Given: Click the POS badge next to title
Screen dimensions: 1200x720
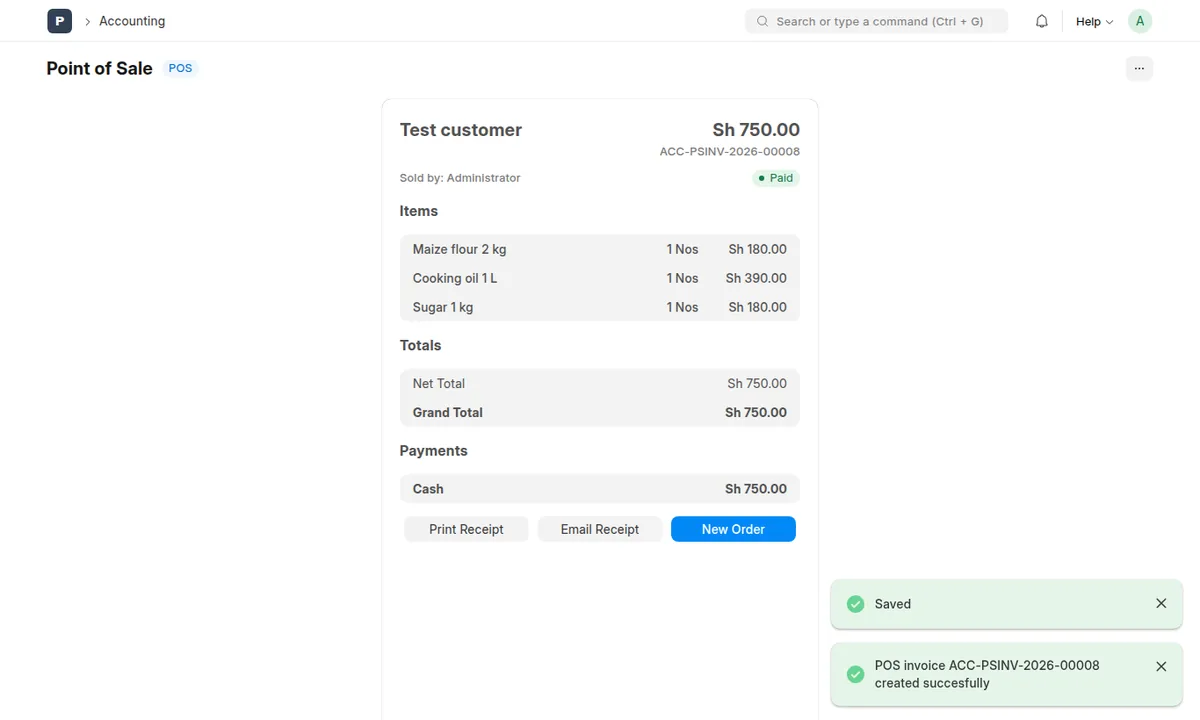Looking at the screenshot, I should tap(180, 68).
